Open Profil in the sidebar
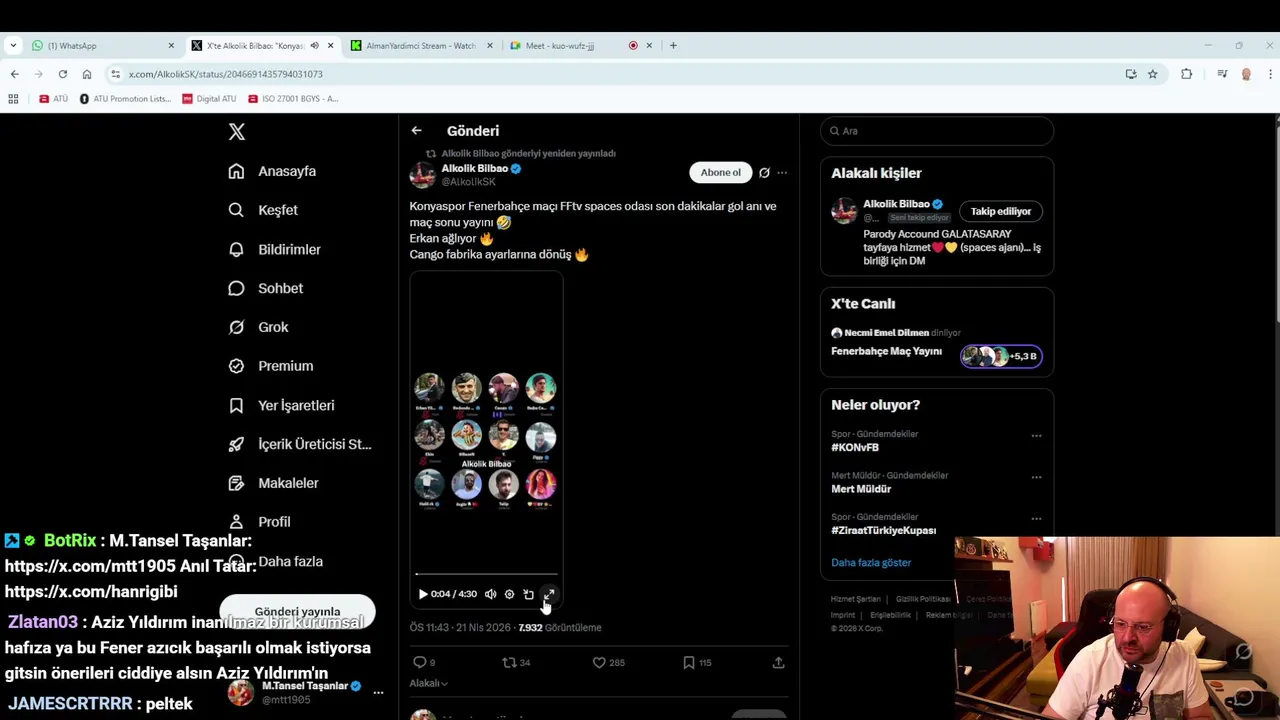1280x720 pixels. pyautogui.click(x=259, y=522)
